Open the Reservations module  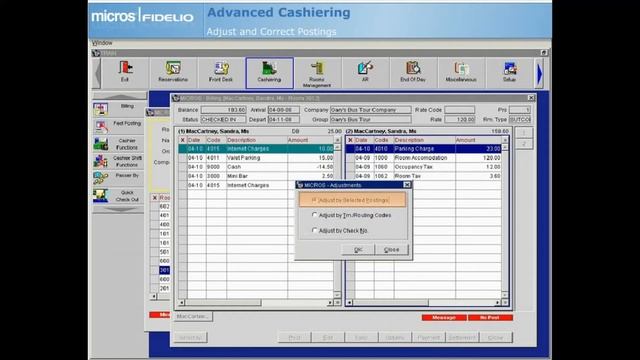[173, 72]
